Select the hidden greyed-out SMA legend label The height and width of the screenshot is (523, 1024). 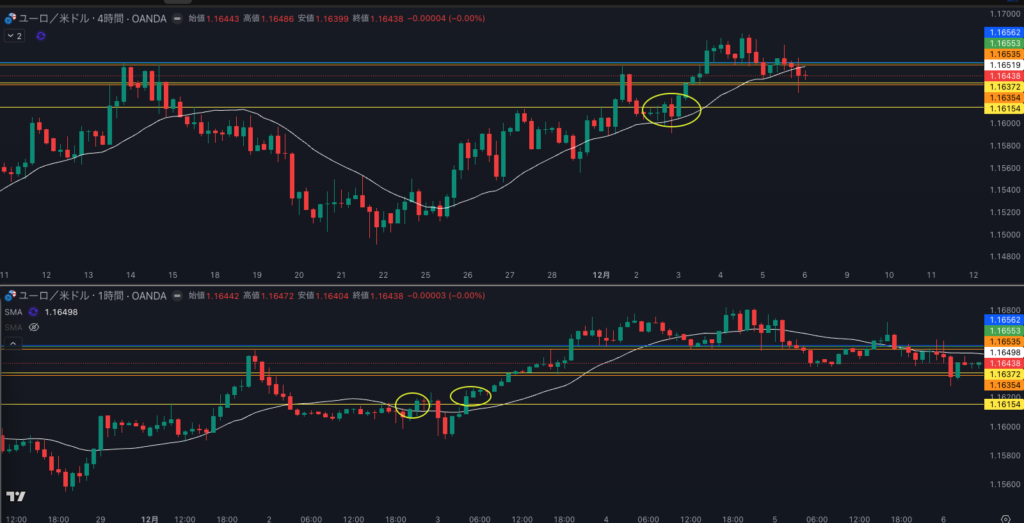coord(12,327)
